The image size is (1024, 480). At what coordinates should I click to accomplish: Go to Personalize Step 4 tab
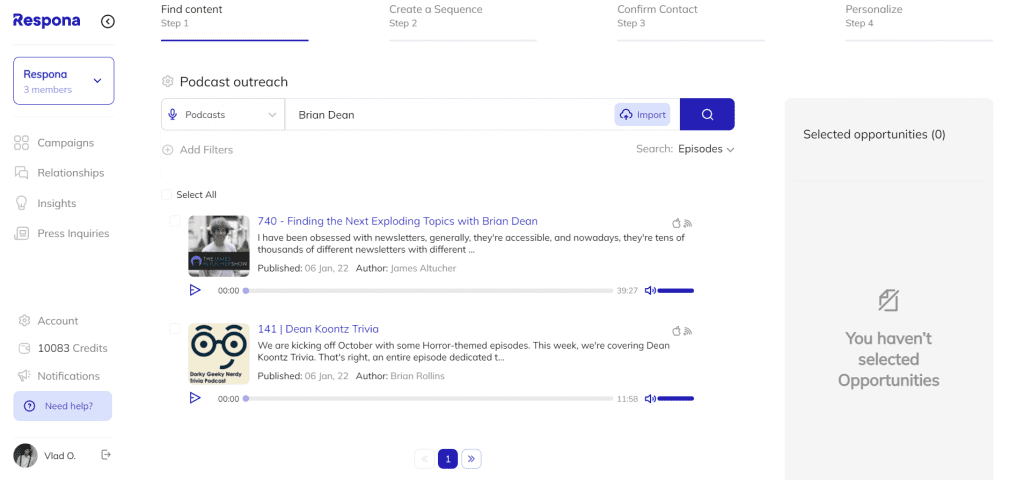[x=919, y=21]
